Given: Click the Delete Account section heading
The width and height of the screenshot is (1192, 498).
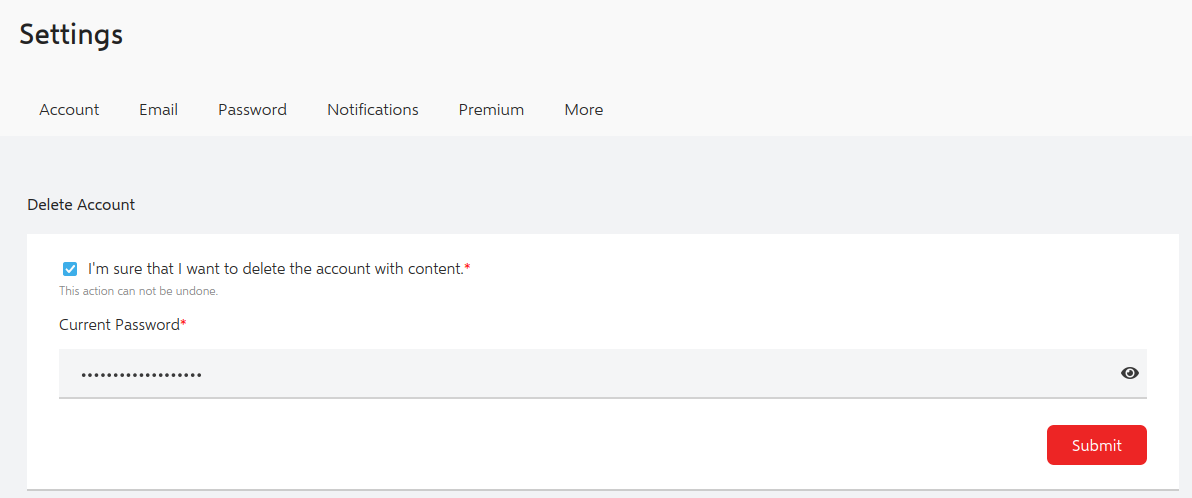Looking at the screenshot, I should tap(81, 205).
